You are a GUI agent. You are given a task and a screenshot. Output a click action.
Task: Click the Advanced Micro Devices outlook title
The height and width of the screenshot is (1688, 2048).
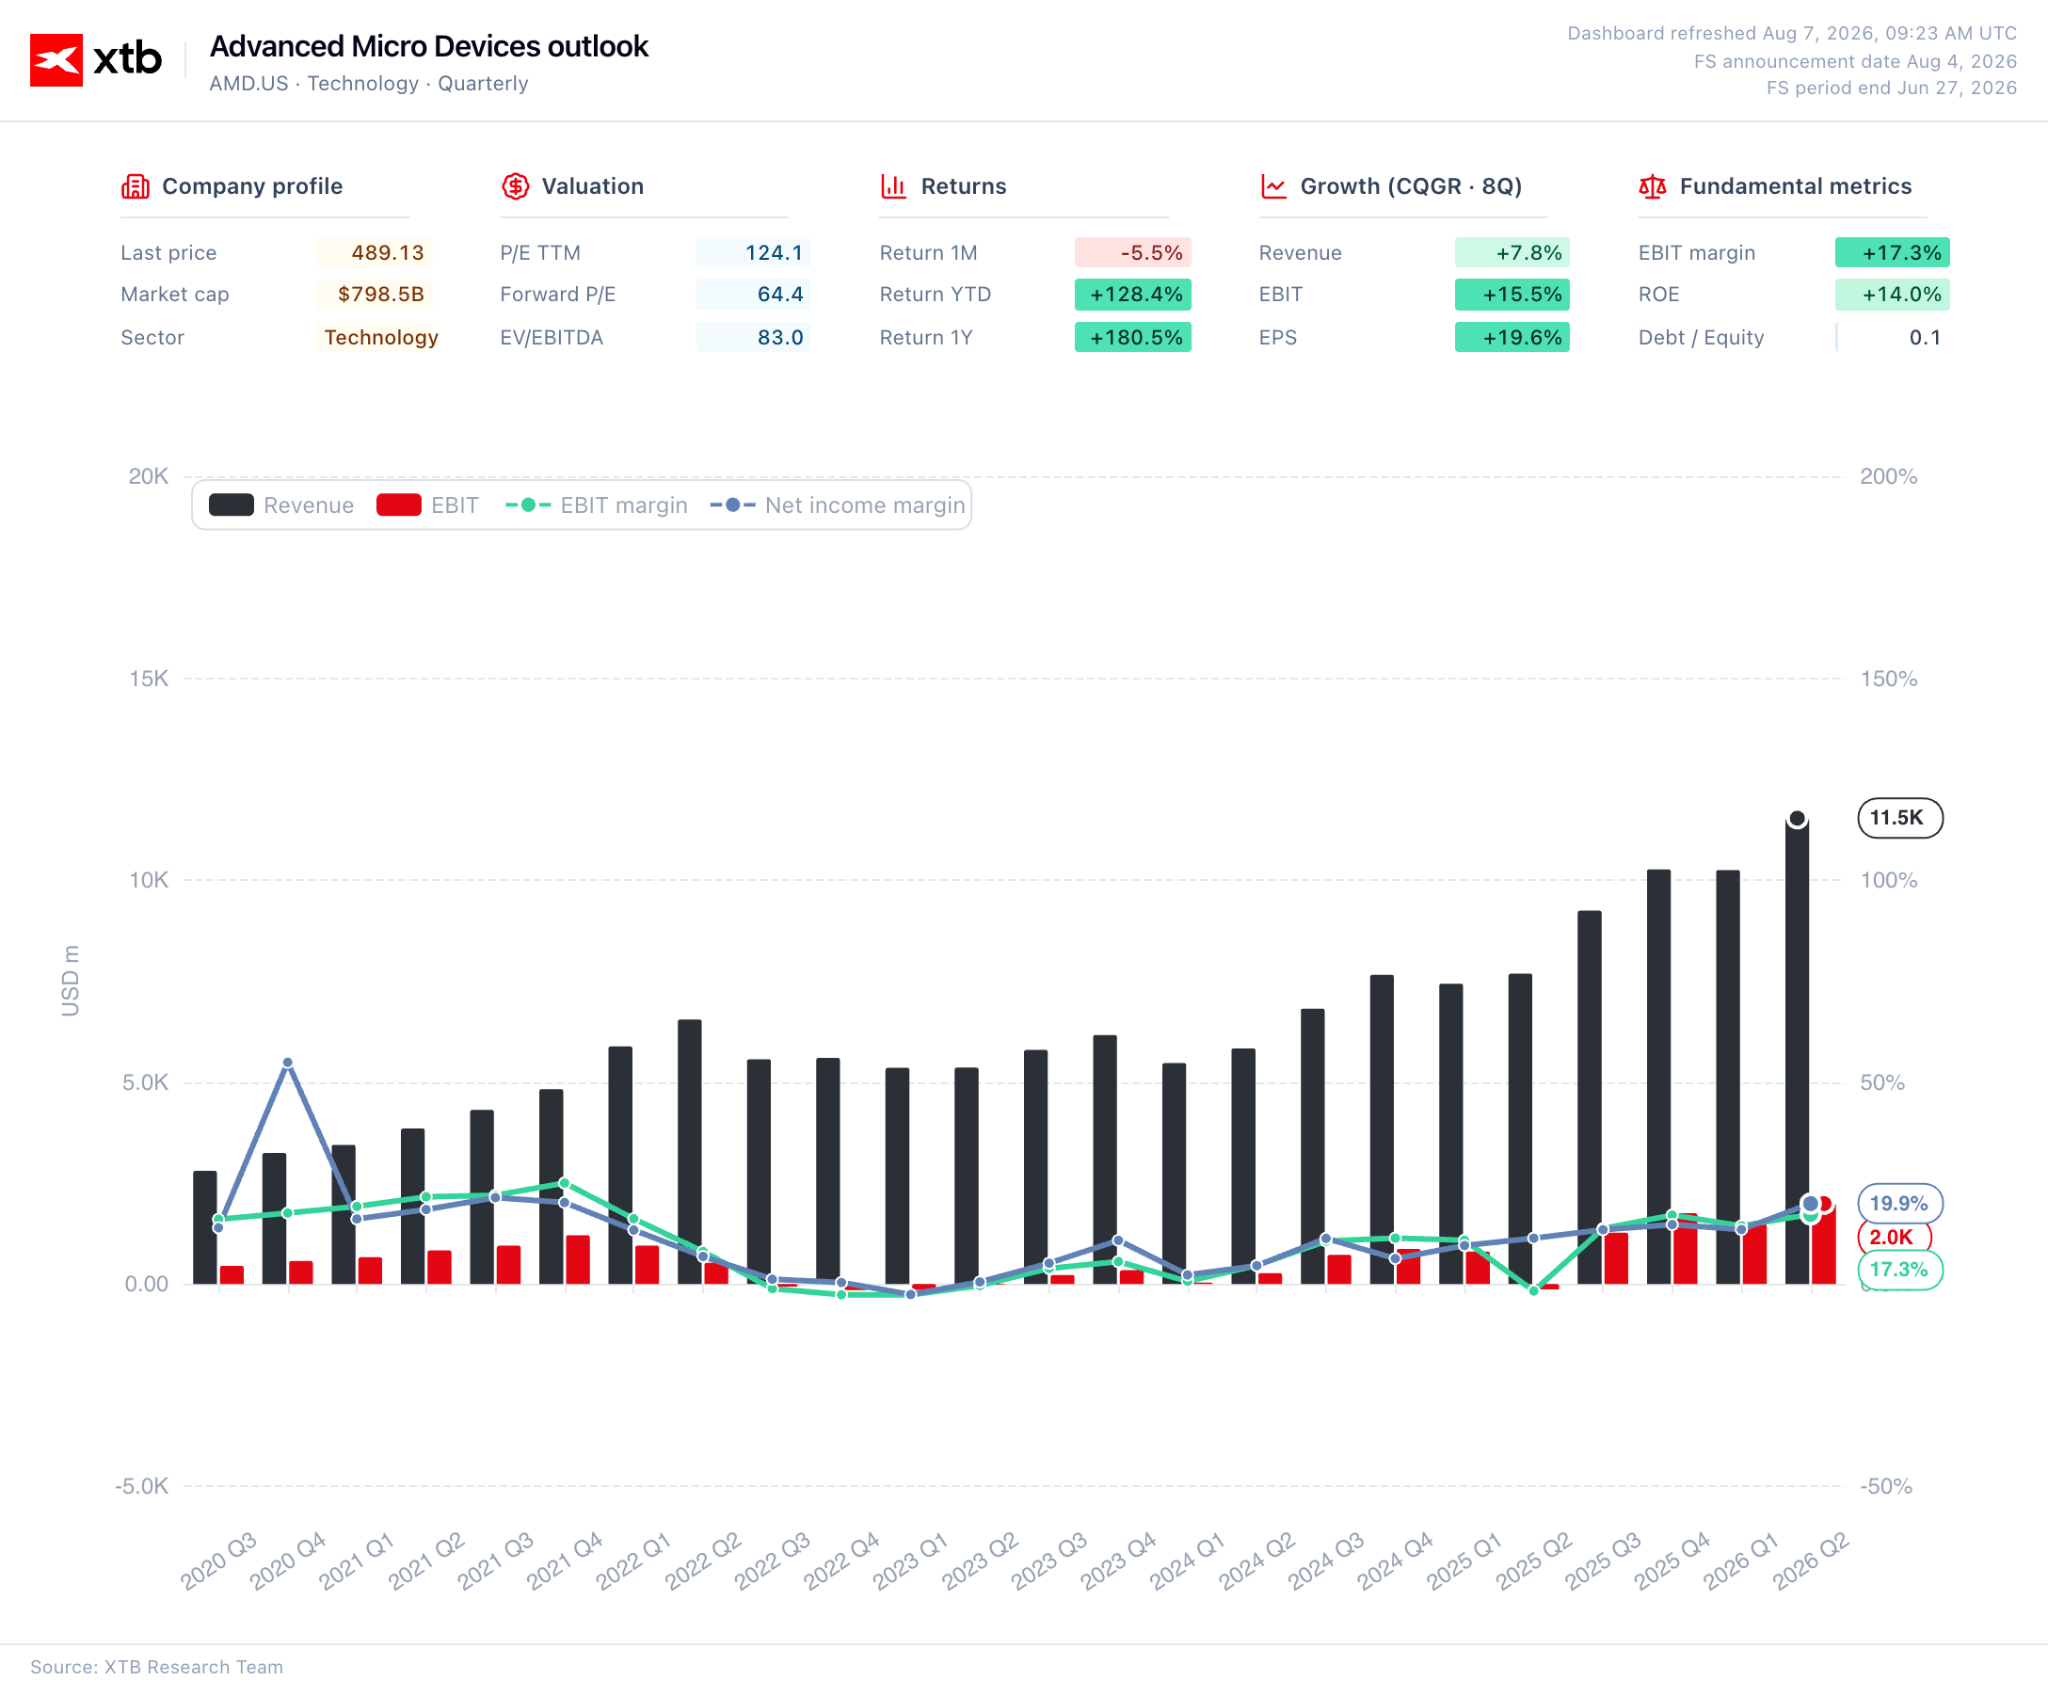429,46
